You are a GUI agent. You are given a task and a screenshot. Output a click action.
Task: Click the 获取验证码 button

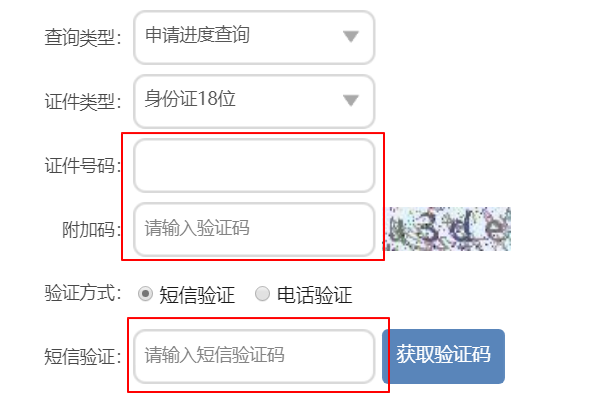(x=443, y=356)
